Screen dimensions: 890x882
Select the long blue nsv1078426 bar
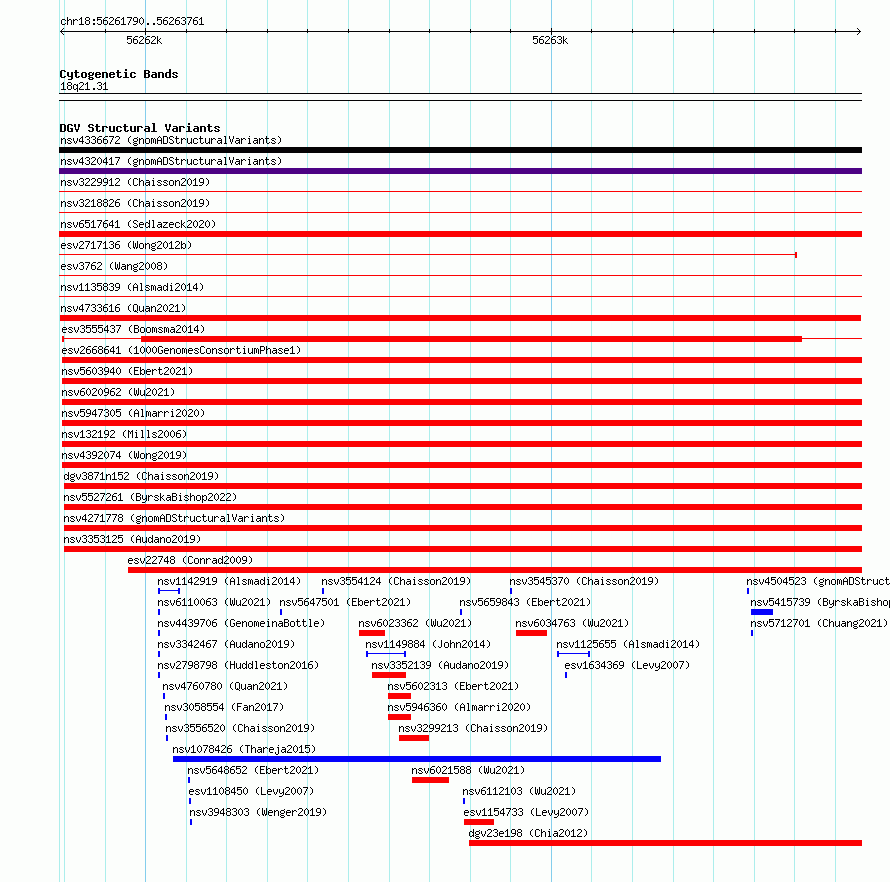coord(417,759)
